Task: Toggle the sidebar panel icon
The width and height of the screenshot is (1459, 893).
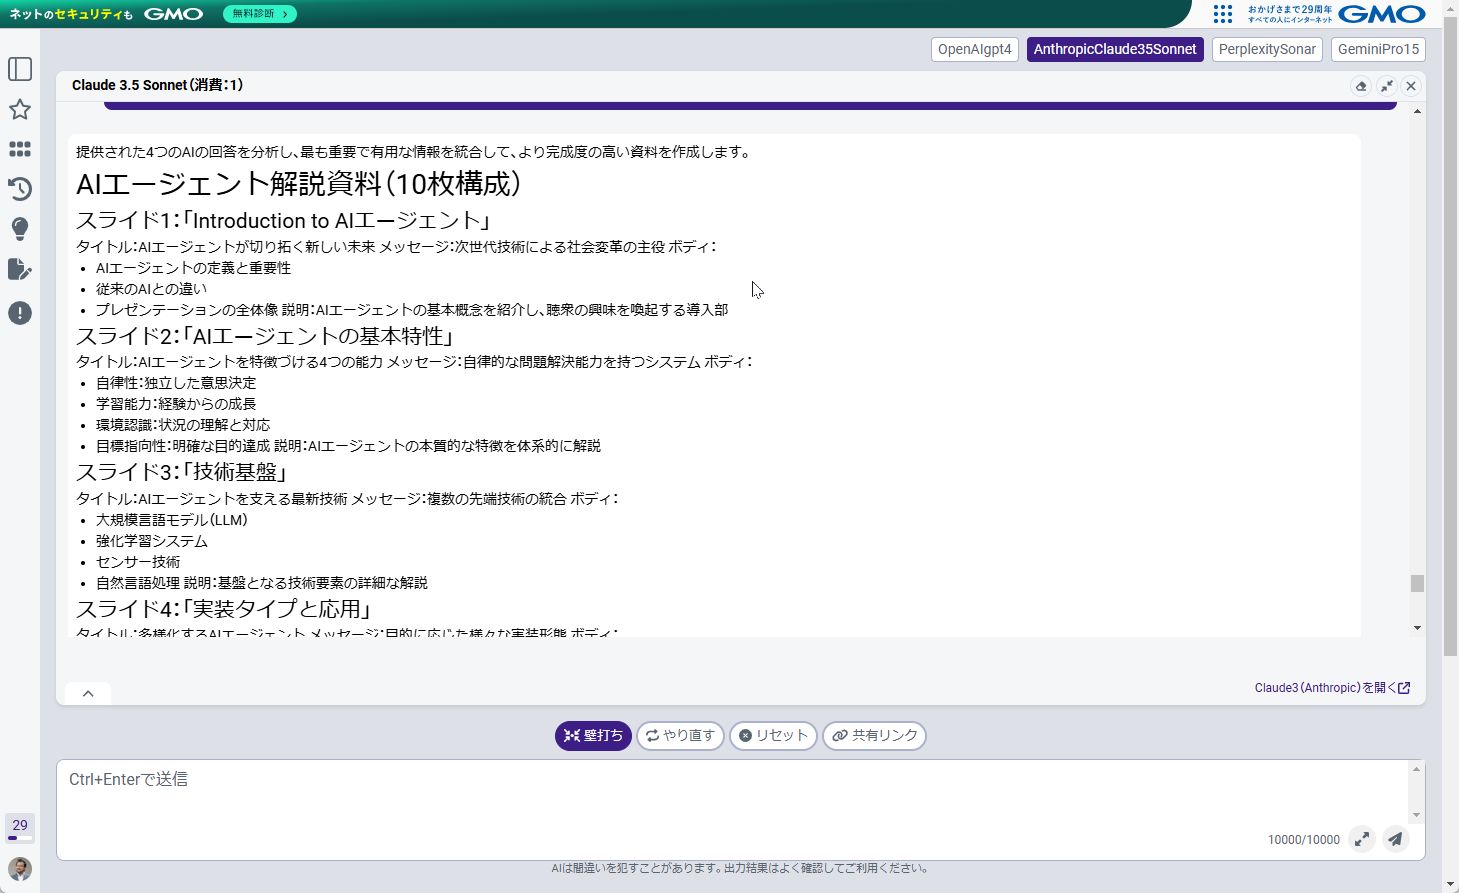Action: (20, 67)
